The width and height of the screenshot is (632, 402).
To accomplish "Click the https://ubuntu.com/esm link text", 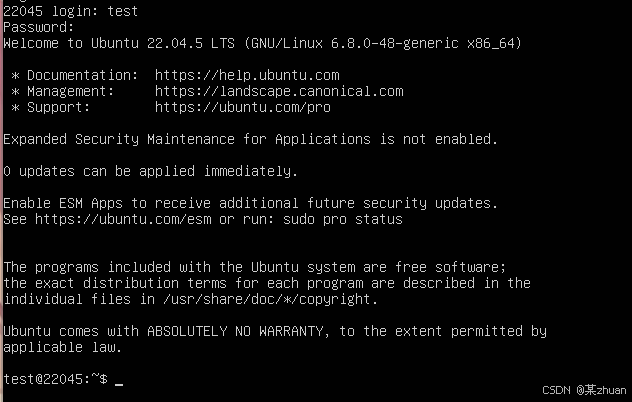I will (123, 219).
